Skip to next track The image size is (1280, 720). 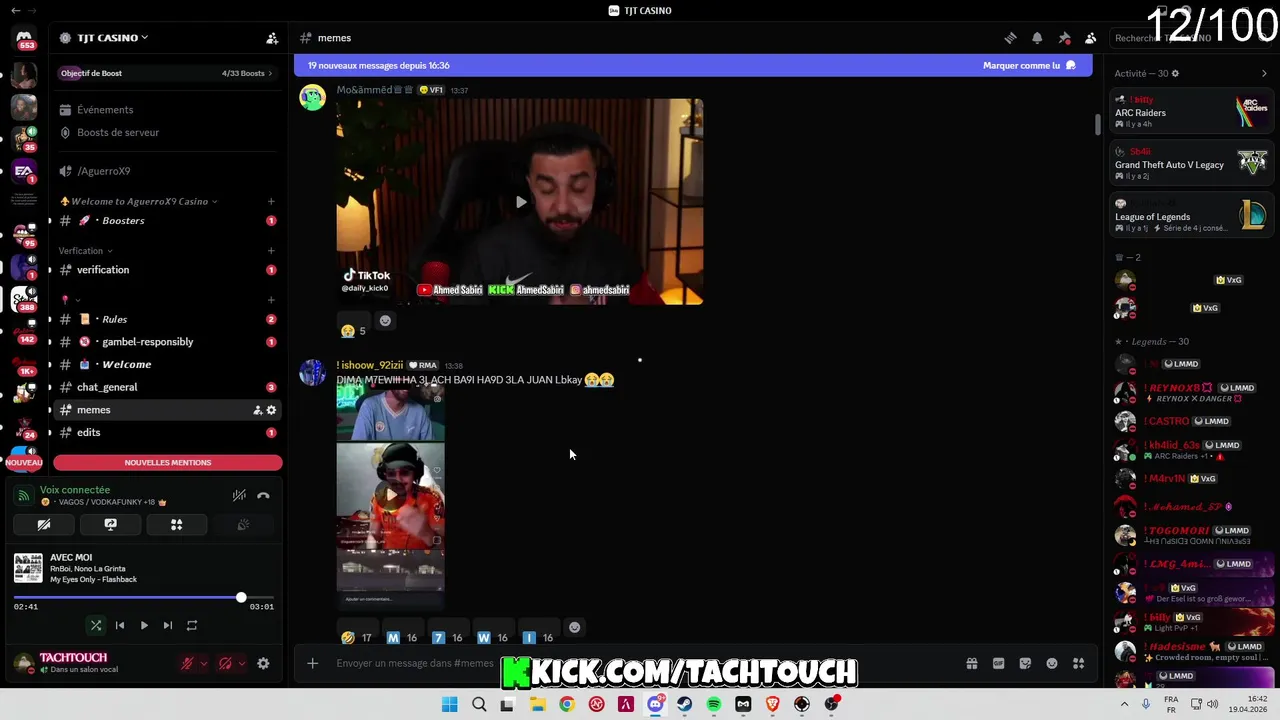point(168,625)
